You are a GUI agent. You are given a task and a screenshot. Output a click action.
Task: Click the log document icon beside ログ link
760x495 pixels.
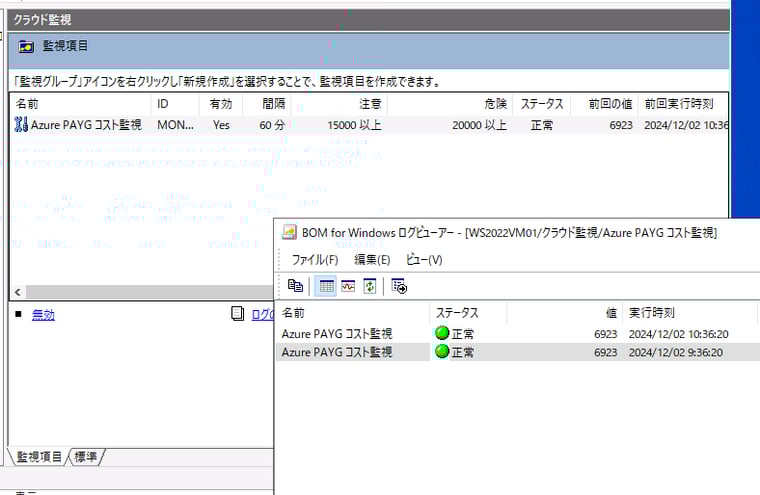[x=238, y=314]
